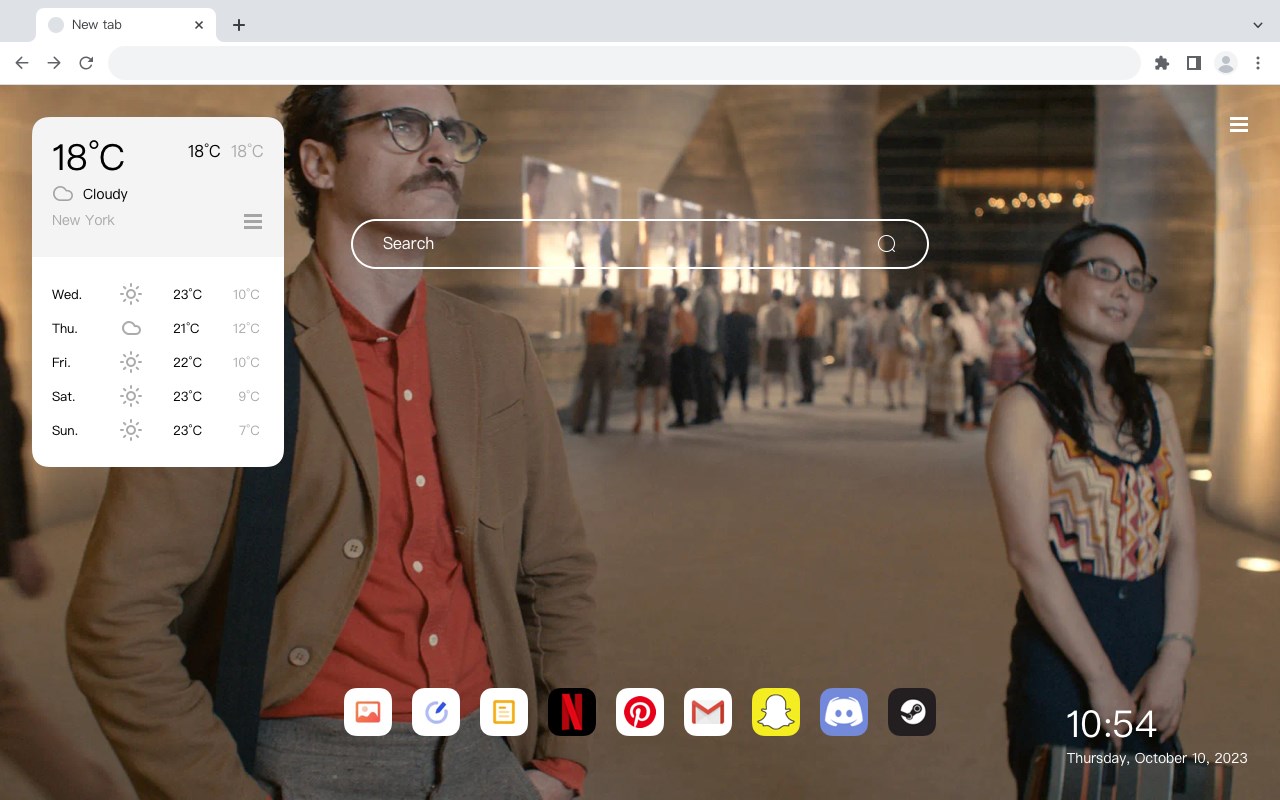
Task: Open the weather widget menu icon
Action: coord(253,221)
